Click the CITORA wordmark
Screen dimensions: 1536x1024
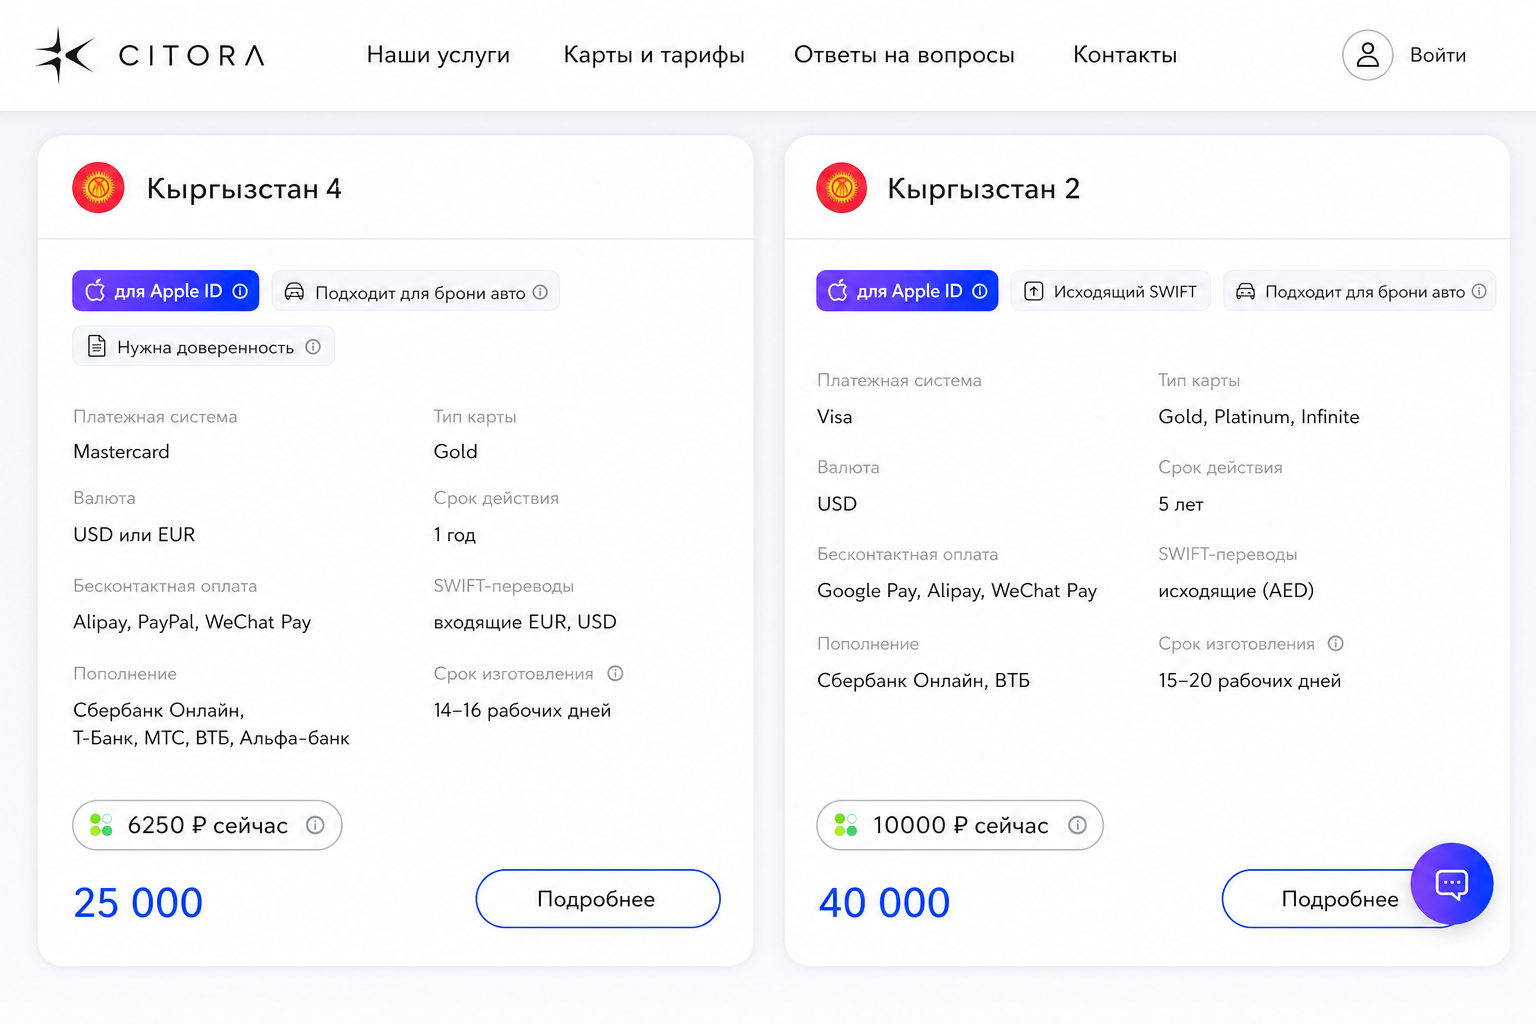(x=192, y=55)
